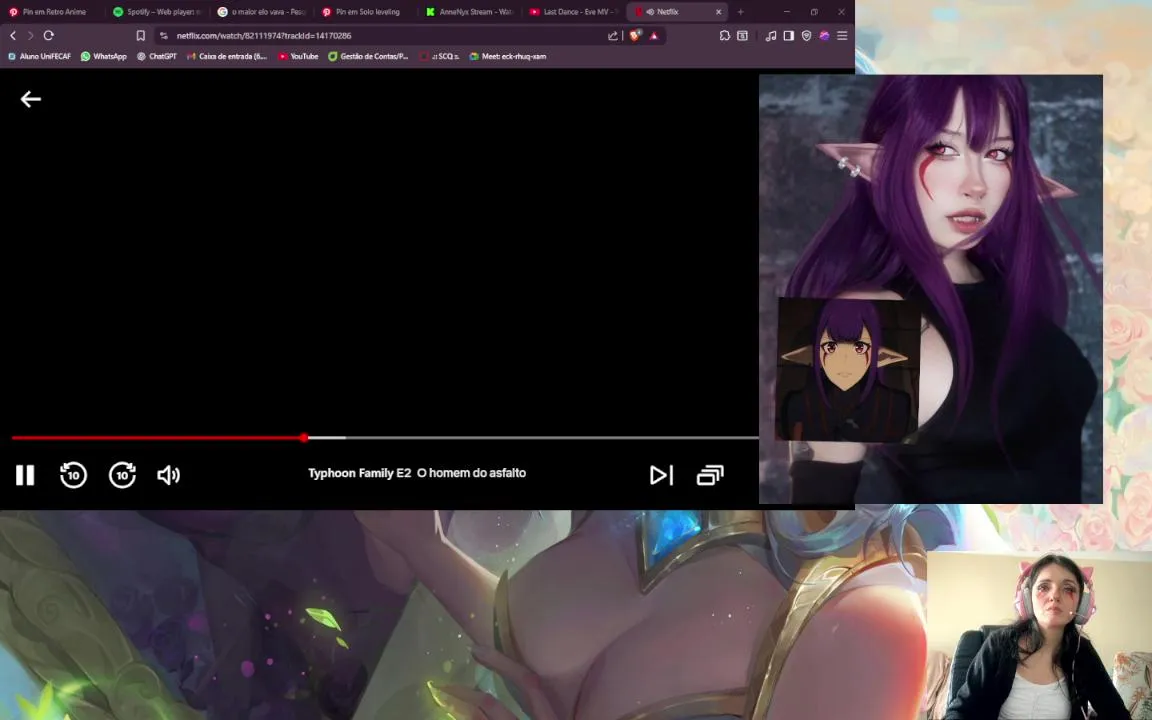Viewport: 1152px width, 720px height.
Task: Play the next episode
Action: point(661,475)
